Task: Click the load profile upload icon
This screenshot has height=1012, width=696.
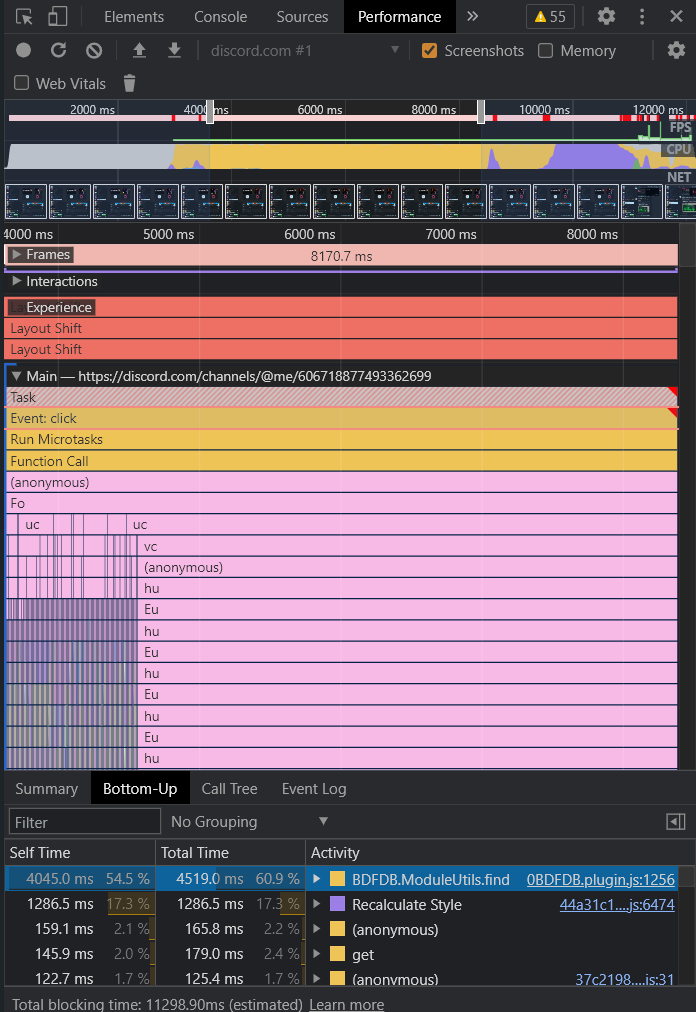Action: (139, 50)
